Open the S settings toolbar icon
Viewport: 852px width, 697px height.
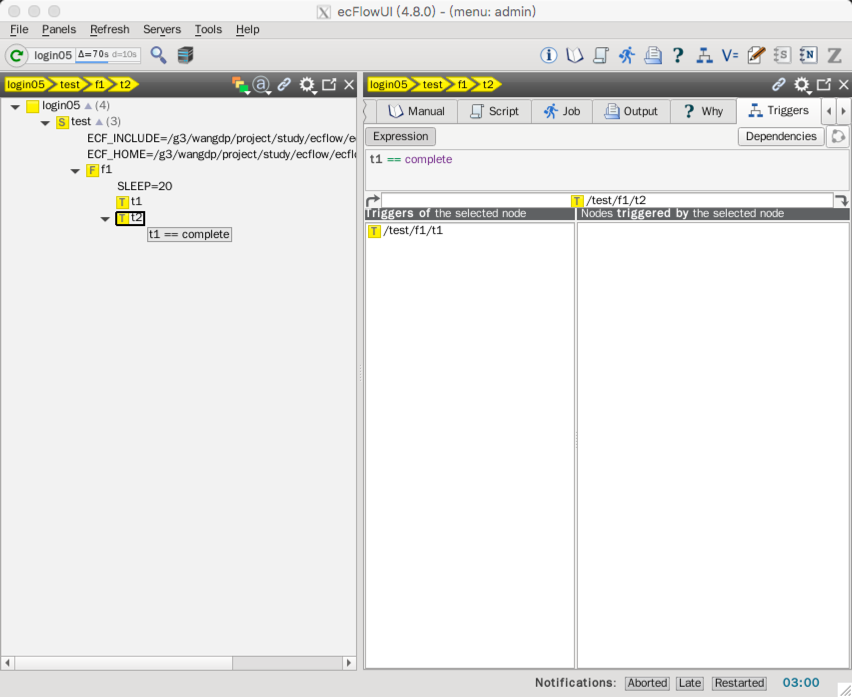(782, 55)
